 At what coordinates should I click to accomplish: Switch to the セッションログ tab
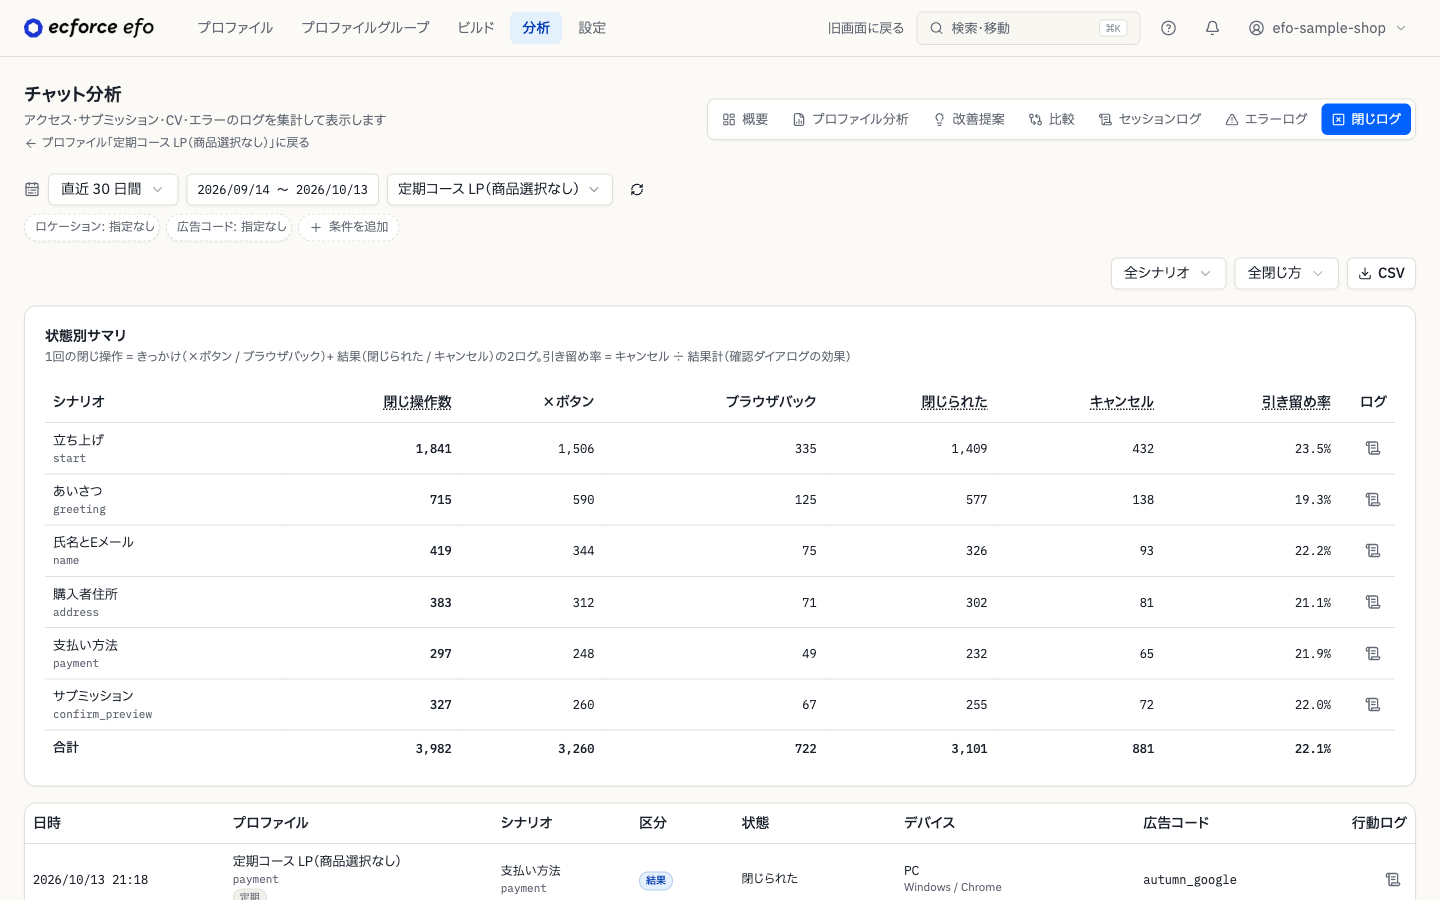tap(1150, 119)
